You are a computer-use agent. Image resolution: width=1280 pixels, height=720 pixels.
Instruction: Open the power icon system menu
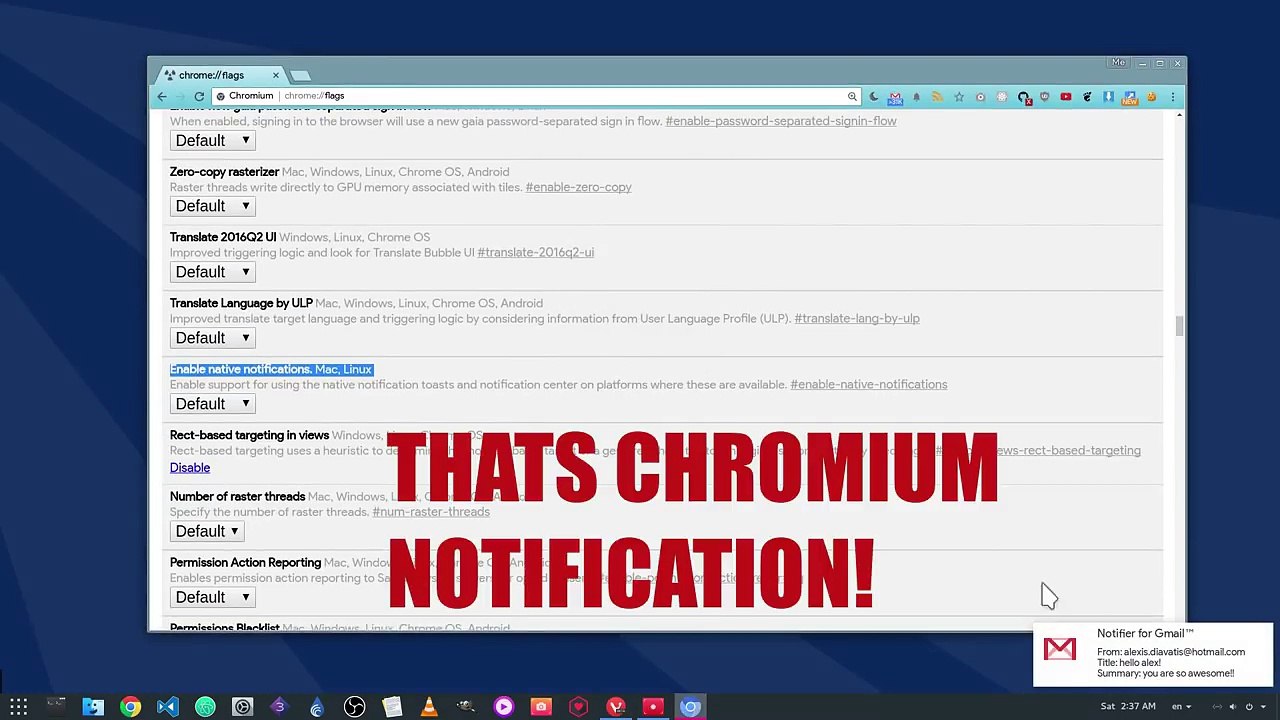pos(1249,706)
